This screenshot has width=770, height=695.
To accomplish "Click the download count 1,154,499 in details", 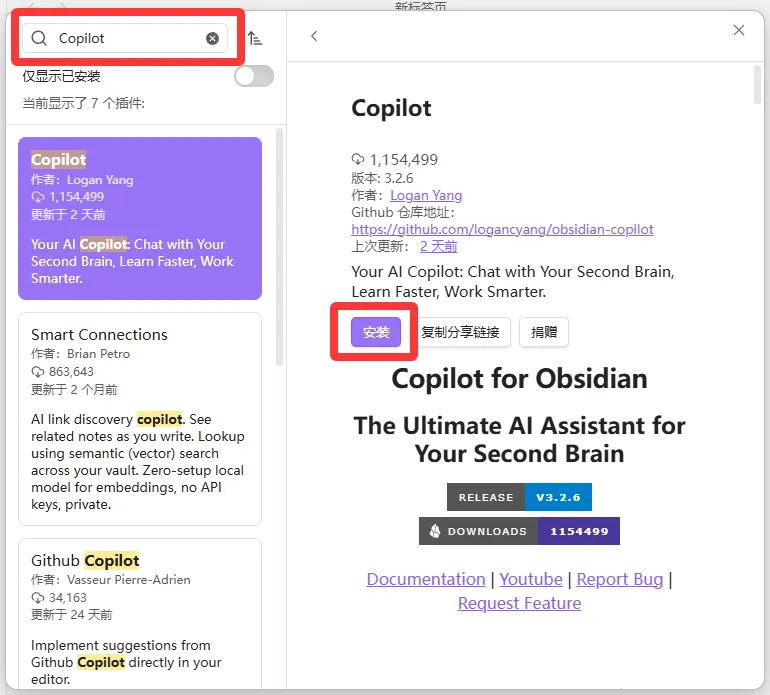I will (403, 160).
